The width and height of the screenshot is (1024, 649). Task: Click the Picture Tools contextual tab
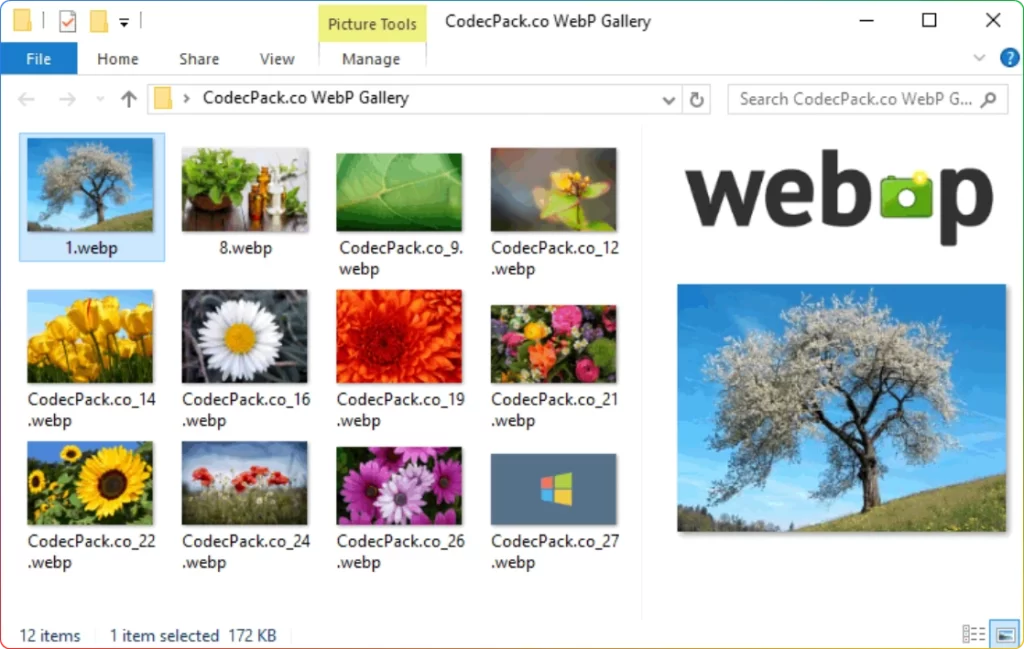tap(372, 24)
